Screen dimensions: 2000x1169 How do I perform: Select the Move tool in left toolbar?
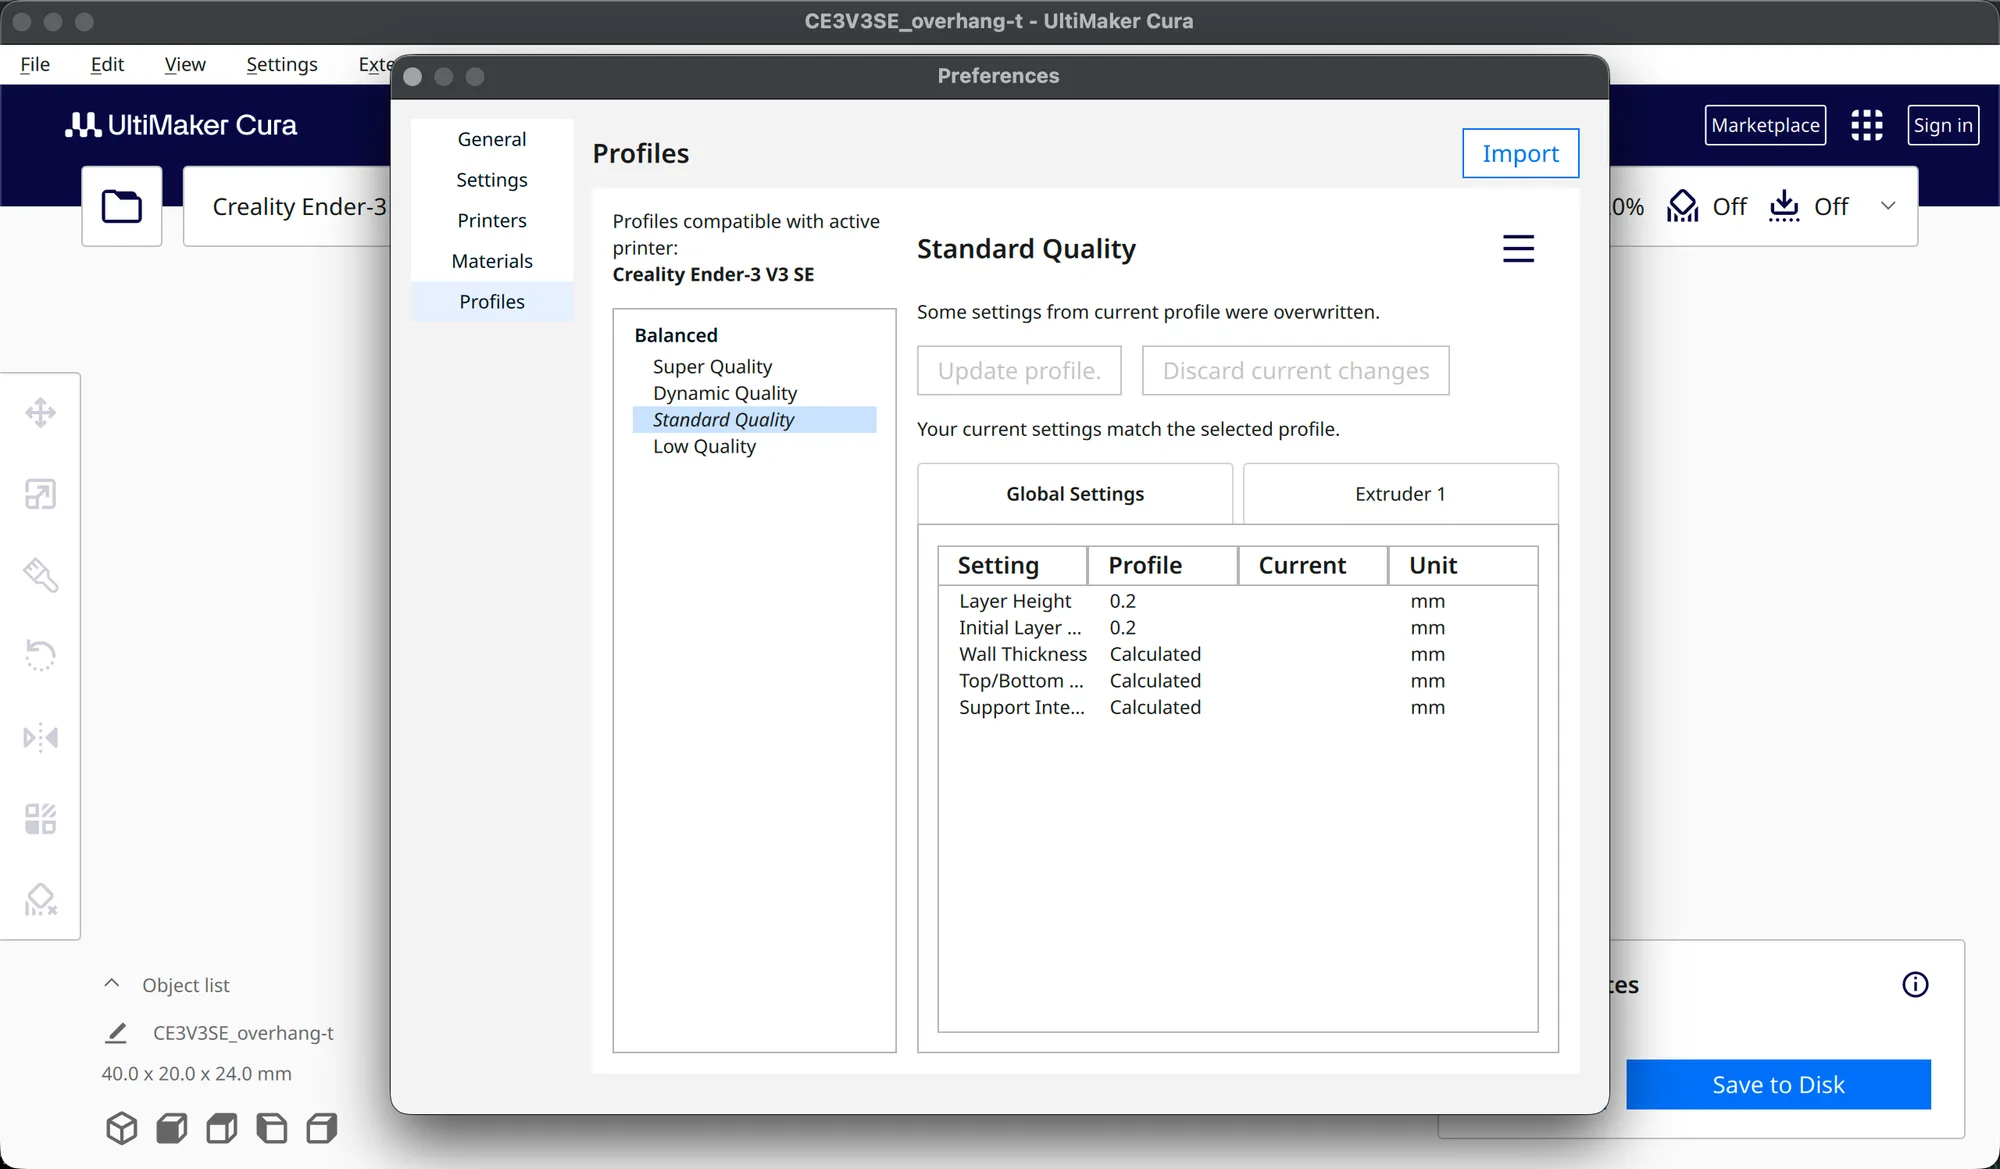pos(40,412)
